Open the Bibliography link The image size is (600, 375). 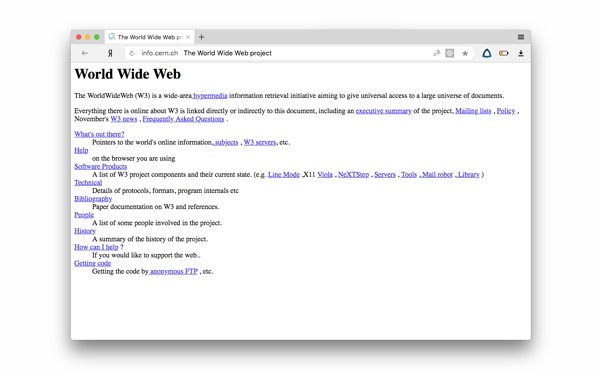pos(93,199)
